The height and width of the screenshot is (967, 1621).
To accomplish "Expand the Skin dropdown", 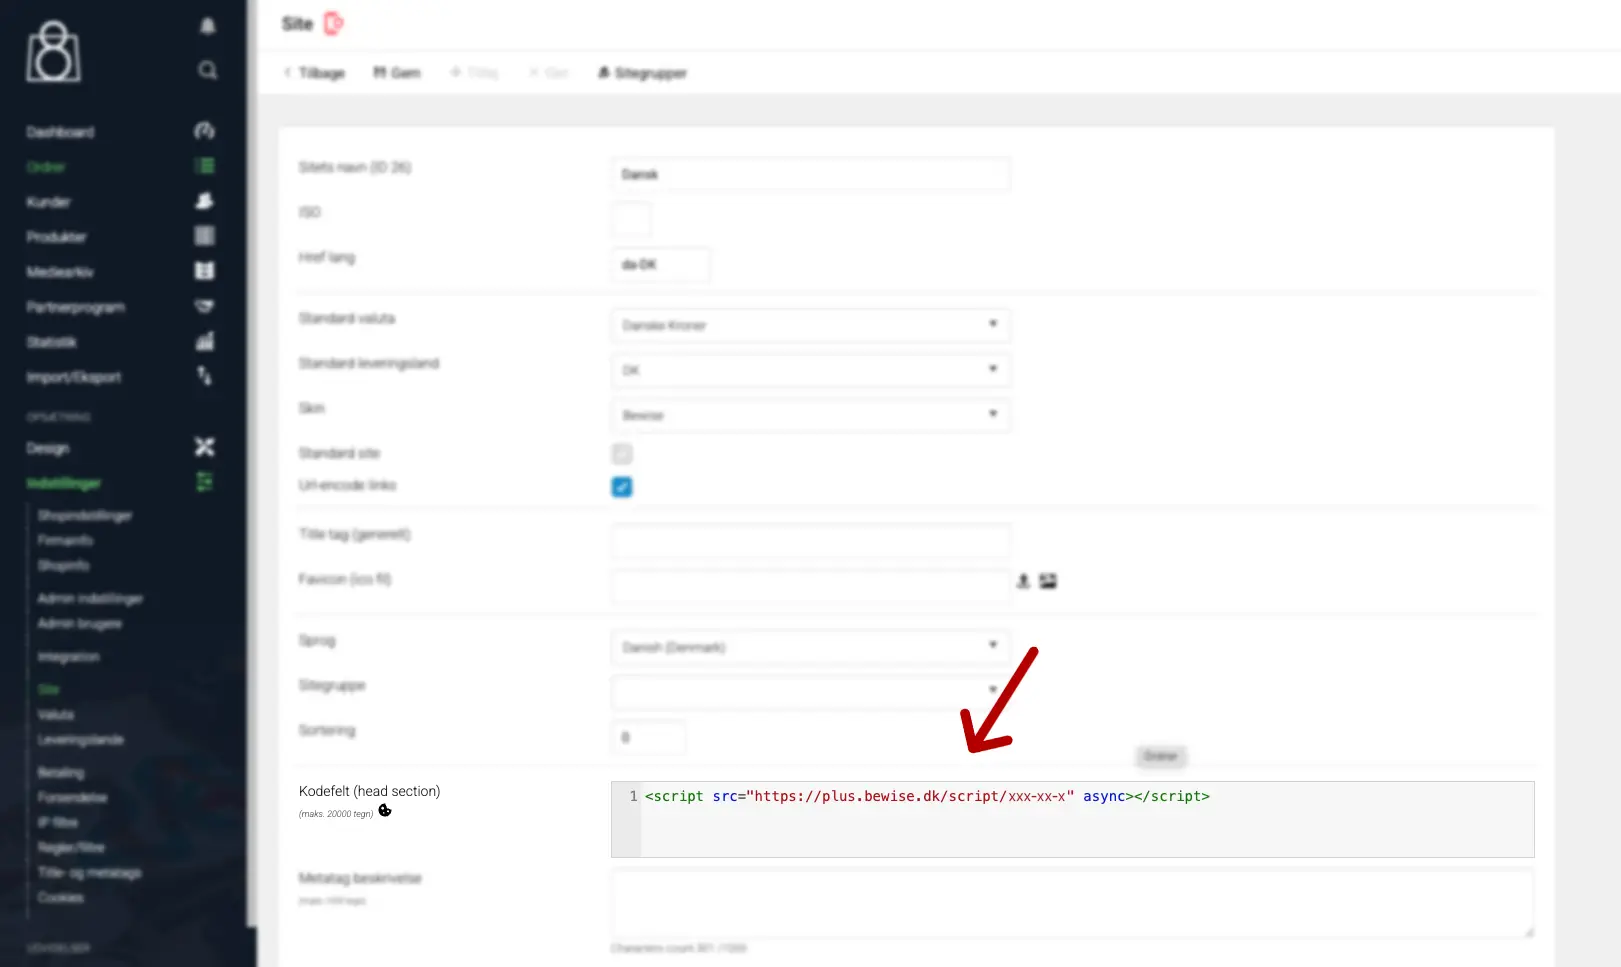I will click(811, 415).
